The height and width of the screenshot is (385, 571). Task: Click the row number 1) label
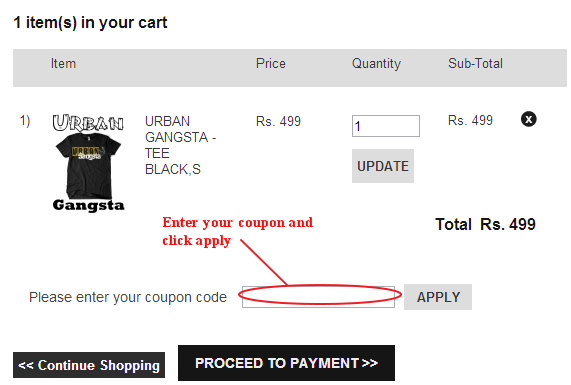click(x=25, y=121)
